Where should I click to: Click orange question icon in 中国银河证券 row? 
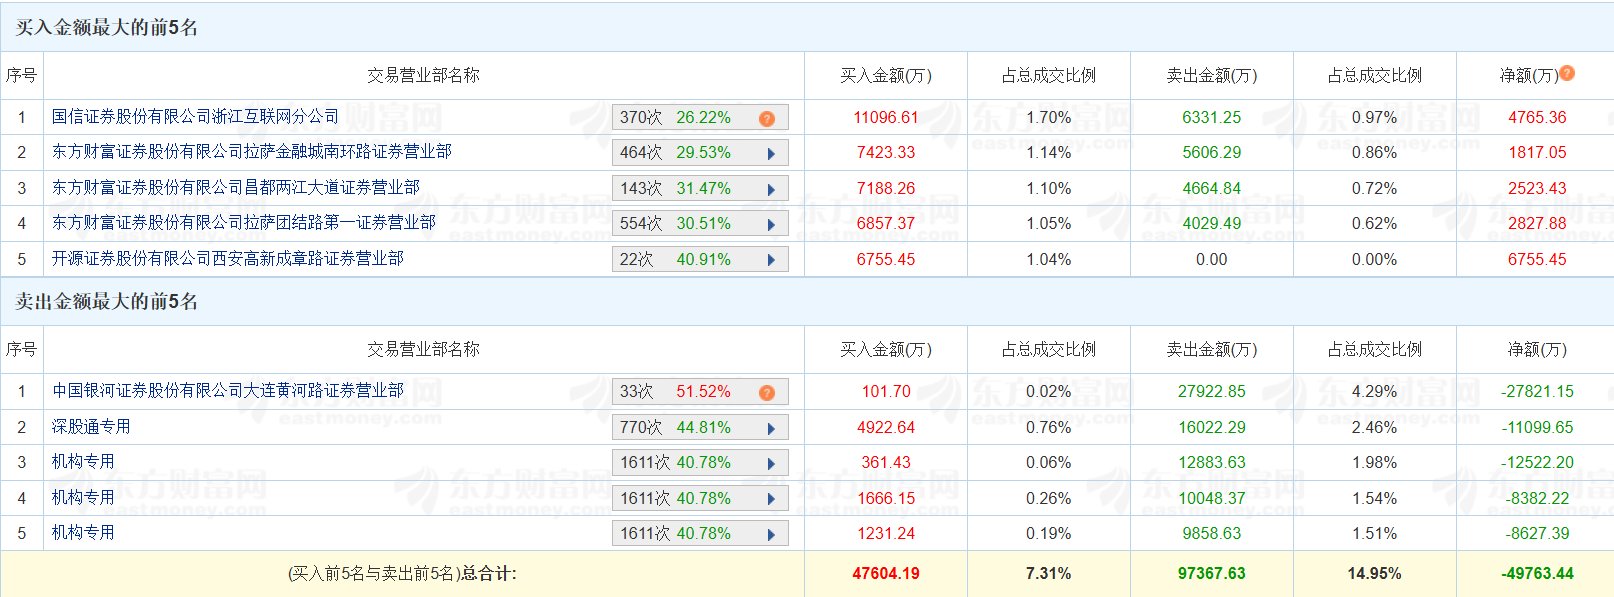point(767,392)
